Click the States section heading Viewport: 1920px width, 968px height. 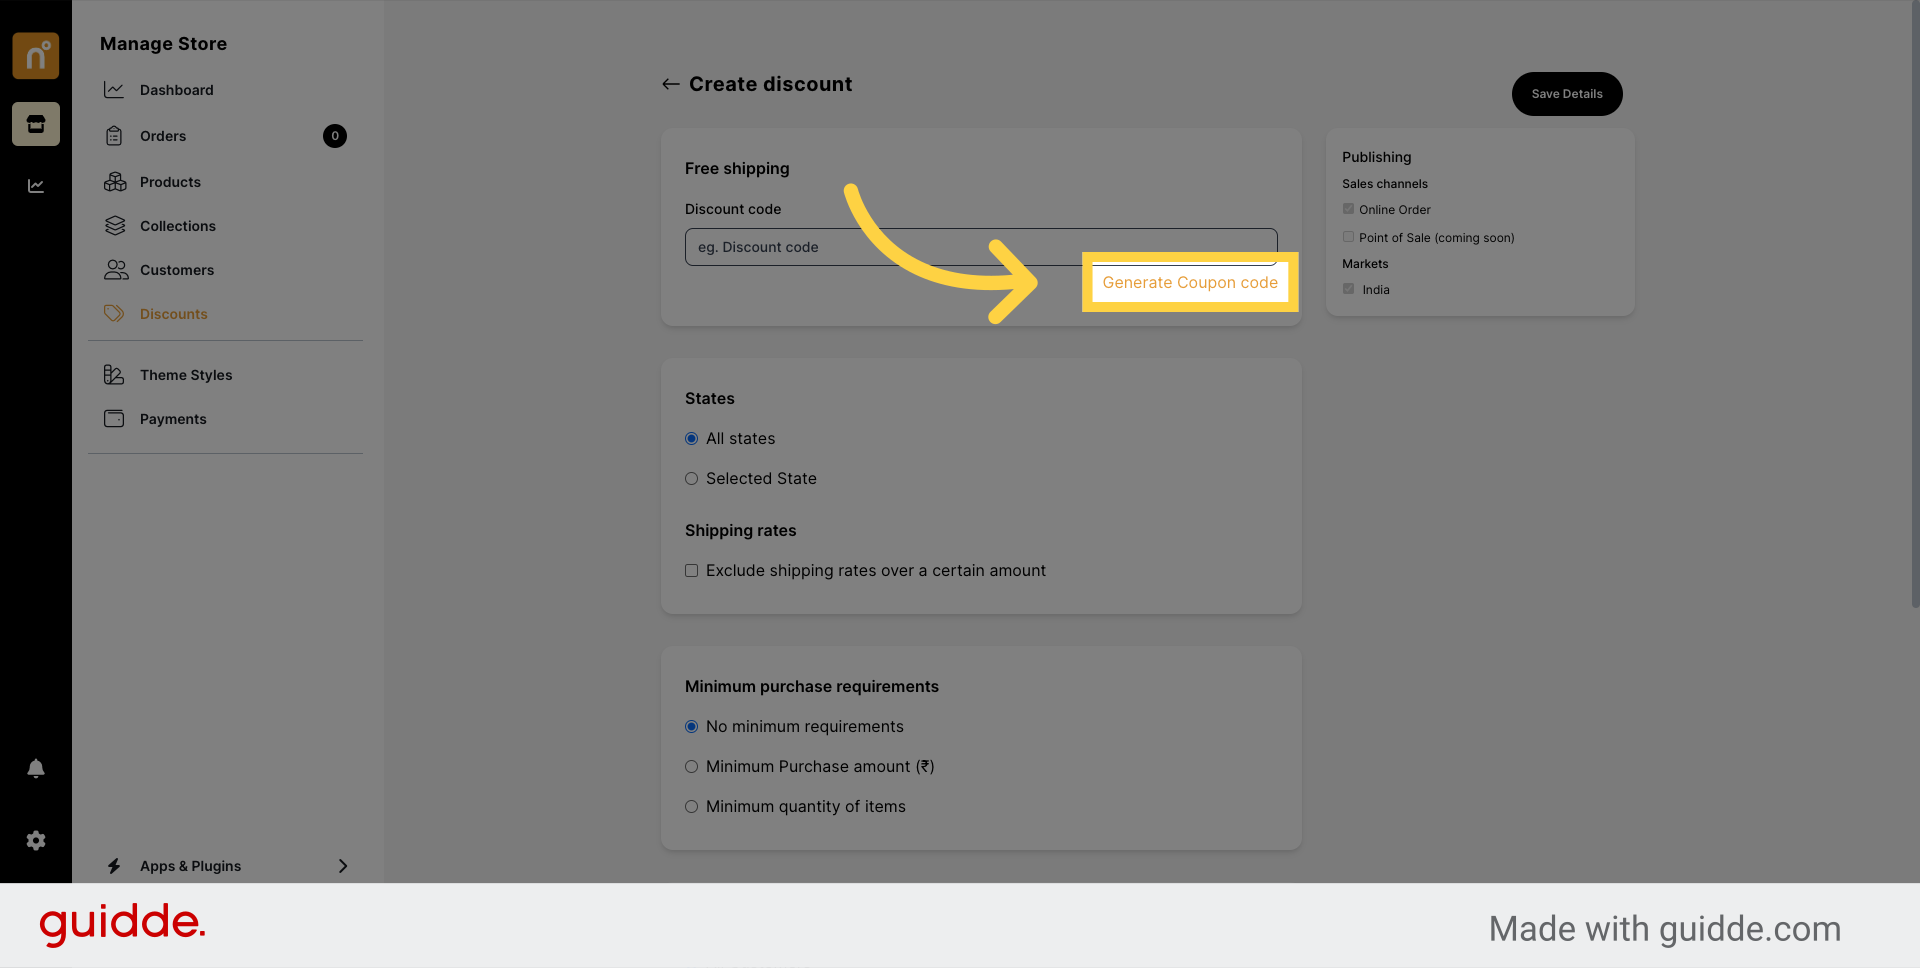tap(710, 399)
